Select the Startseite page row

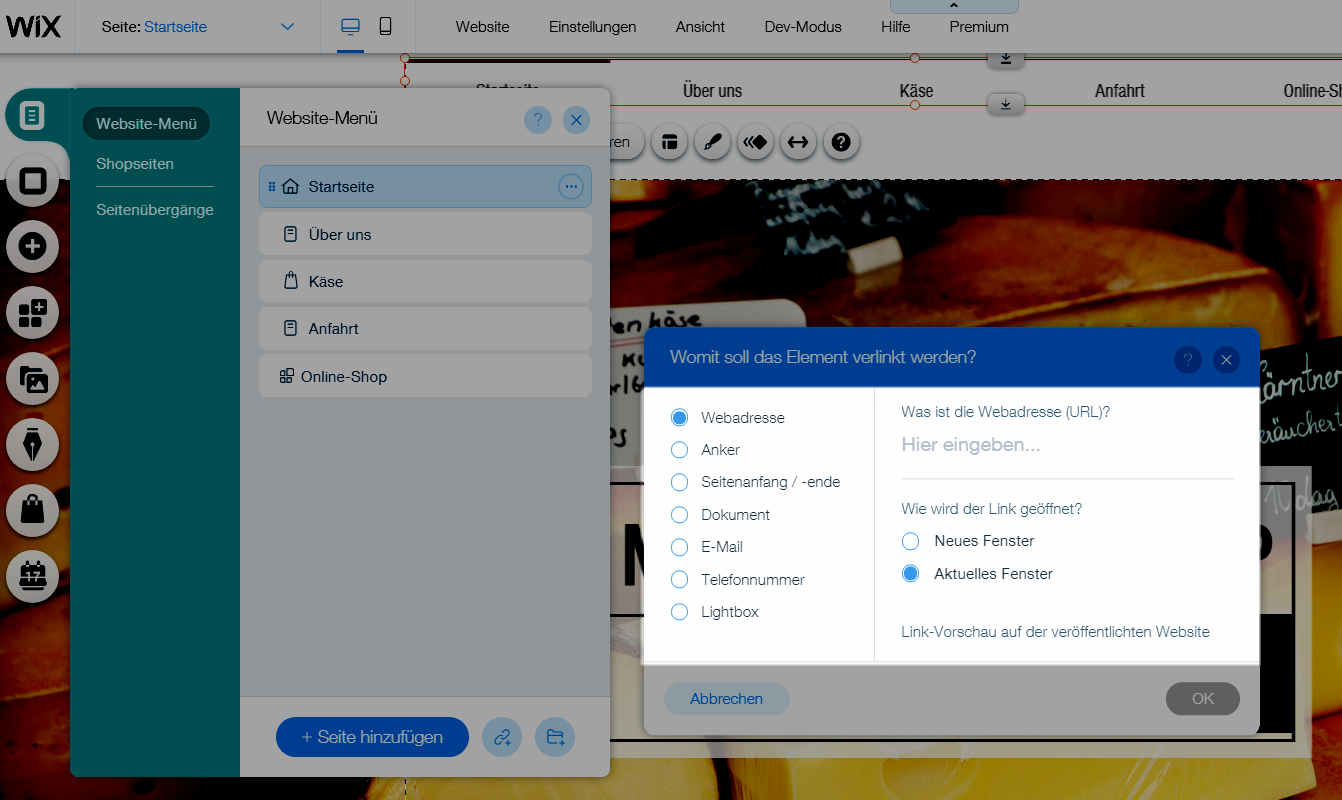click(x=425, y=186)
